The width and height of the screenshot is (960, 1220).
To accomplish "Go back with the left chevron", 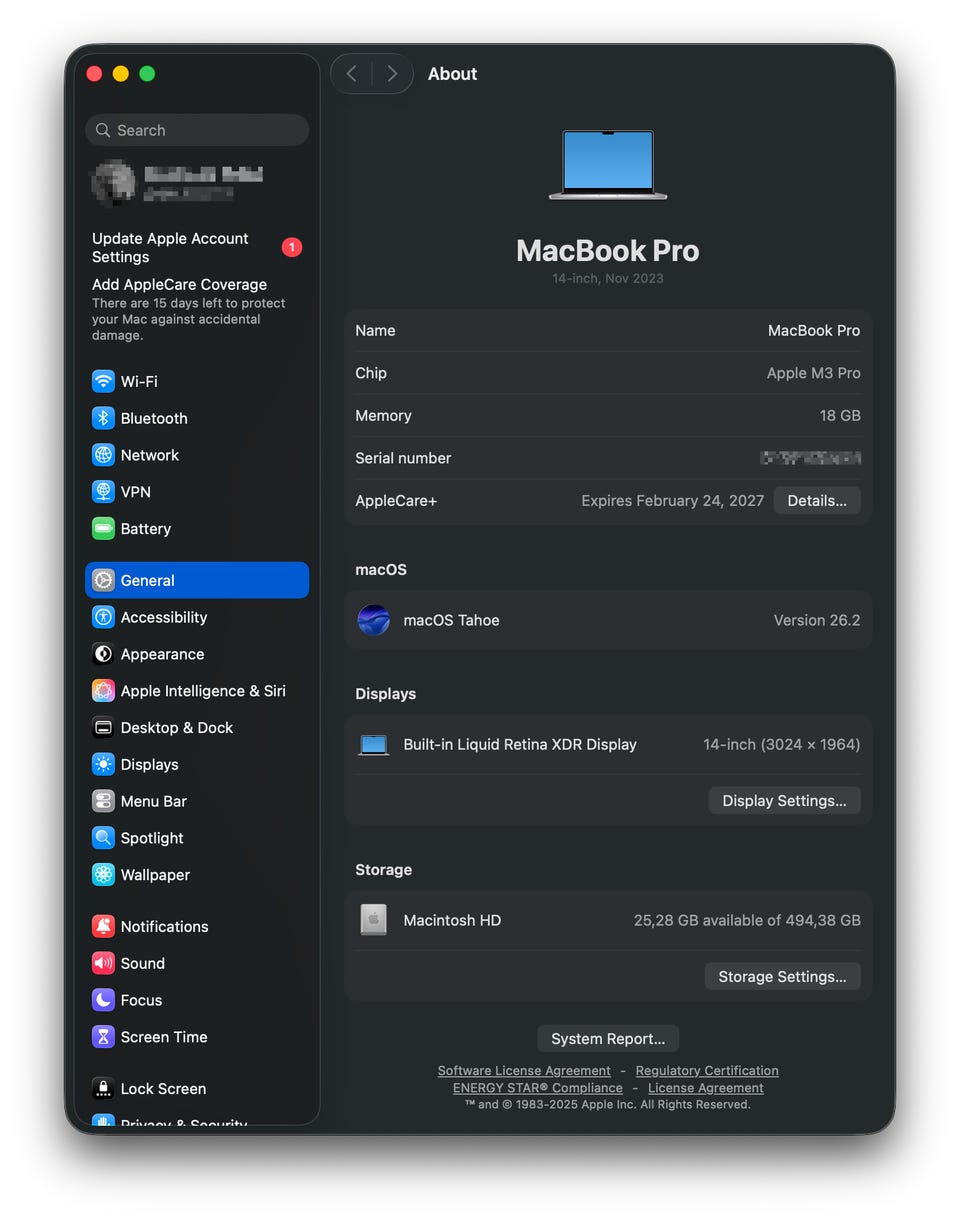I will tap(351, 73).
